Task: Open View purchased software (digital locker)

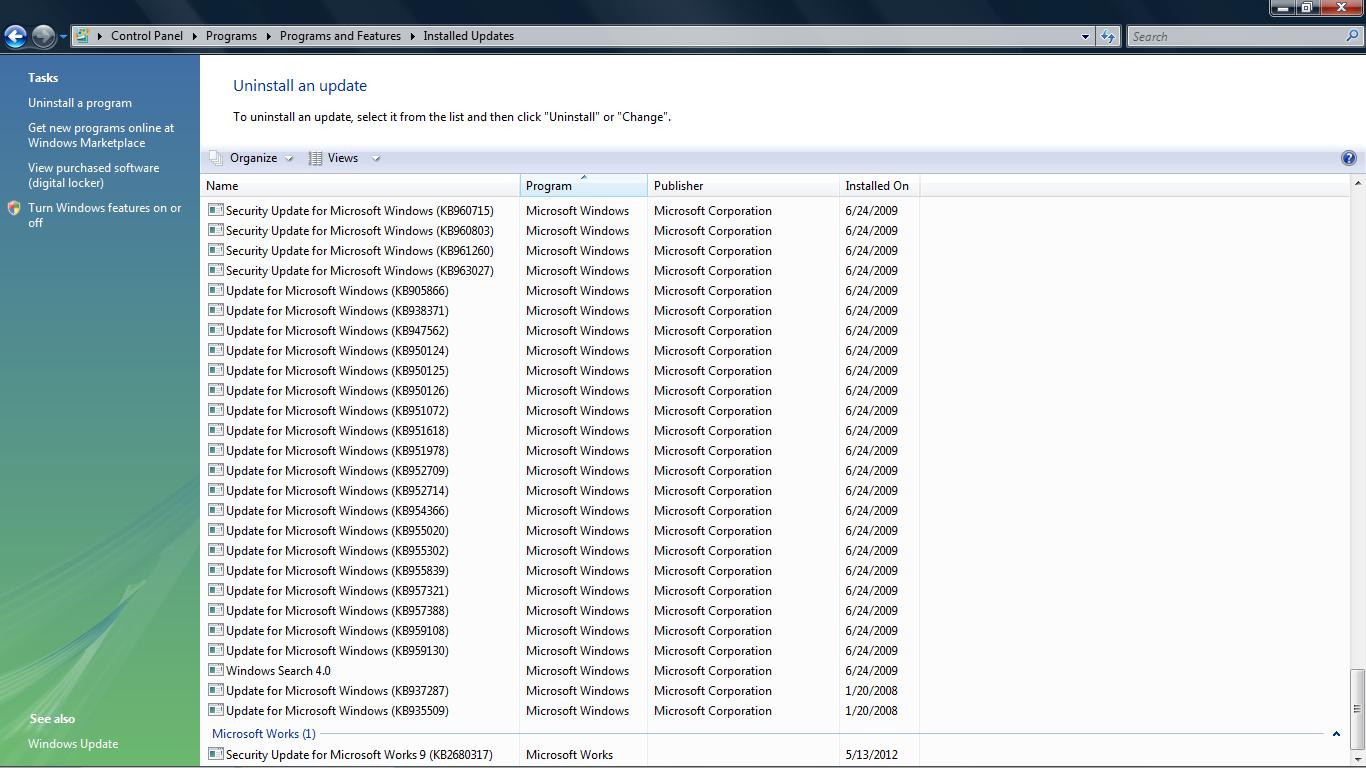Action: [93, 175]
